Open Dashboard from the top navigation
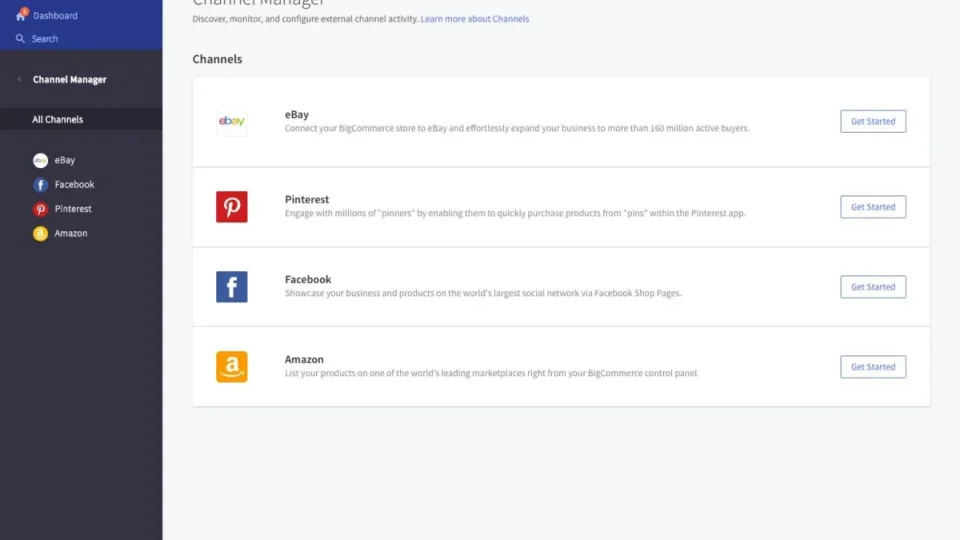This screenshot has height=540, width=960. tap(55, 16)
